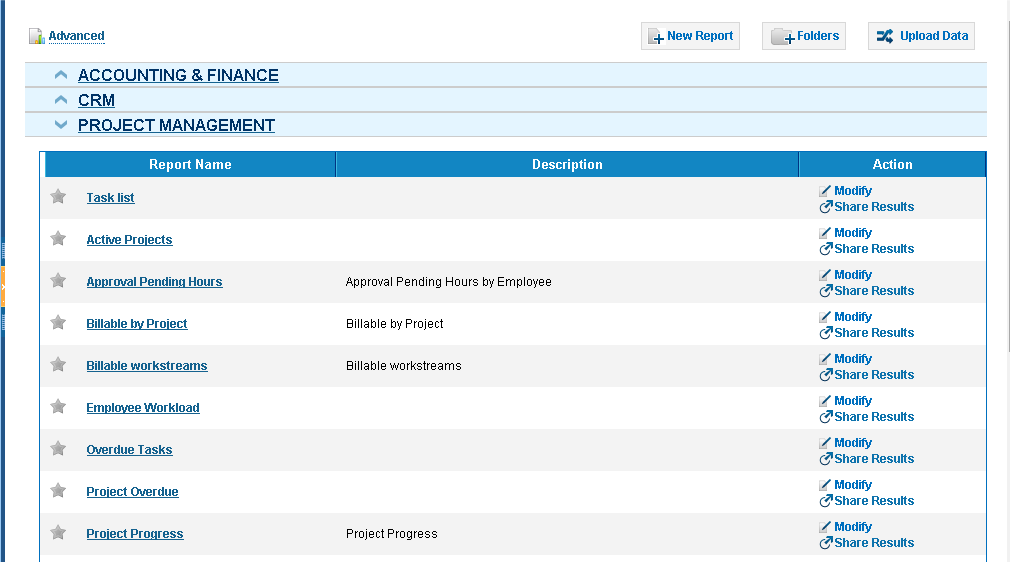
Task: Click Share Results for Billable workstreams
Action: coord(867,374)
